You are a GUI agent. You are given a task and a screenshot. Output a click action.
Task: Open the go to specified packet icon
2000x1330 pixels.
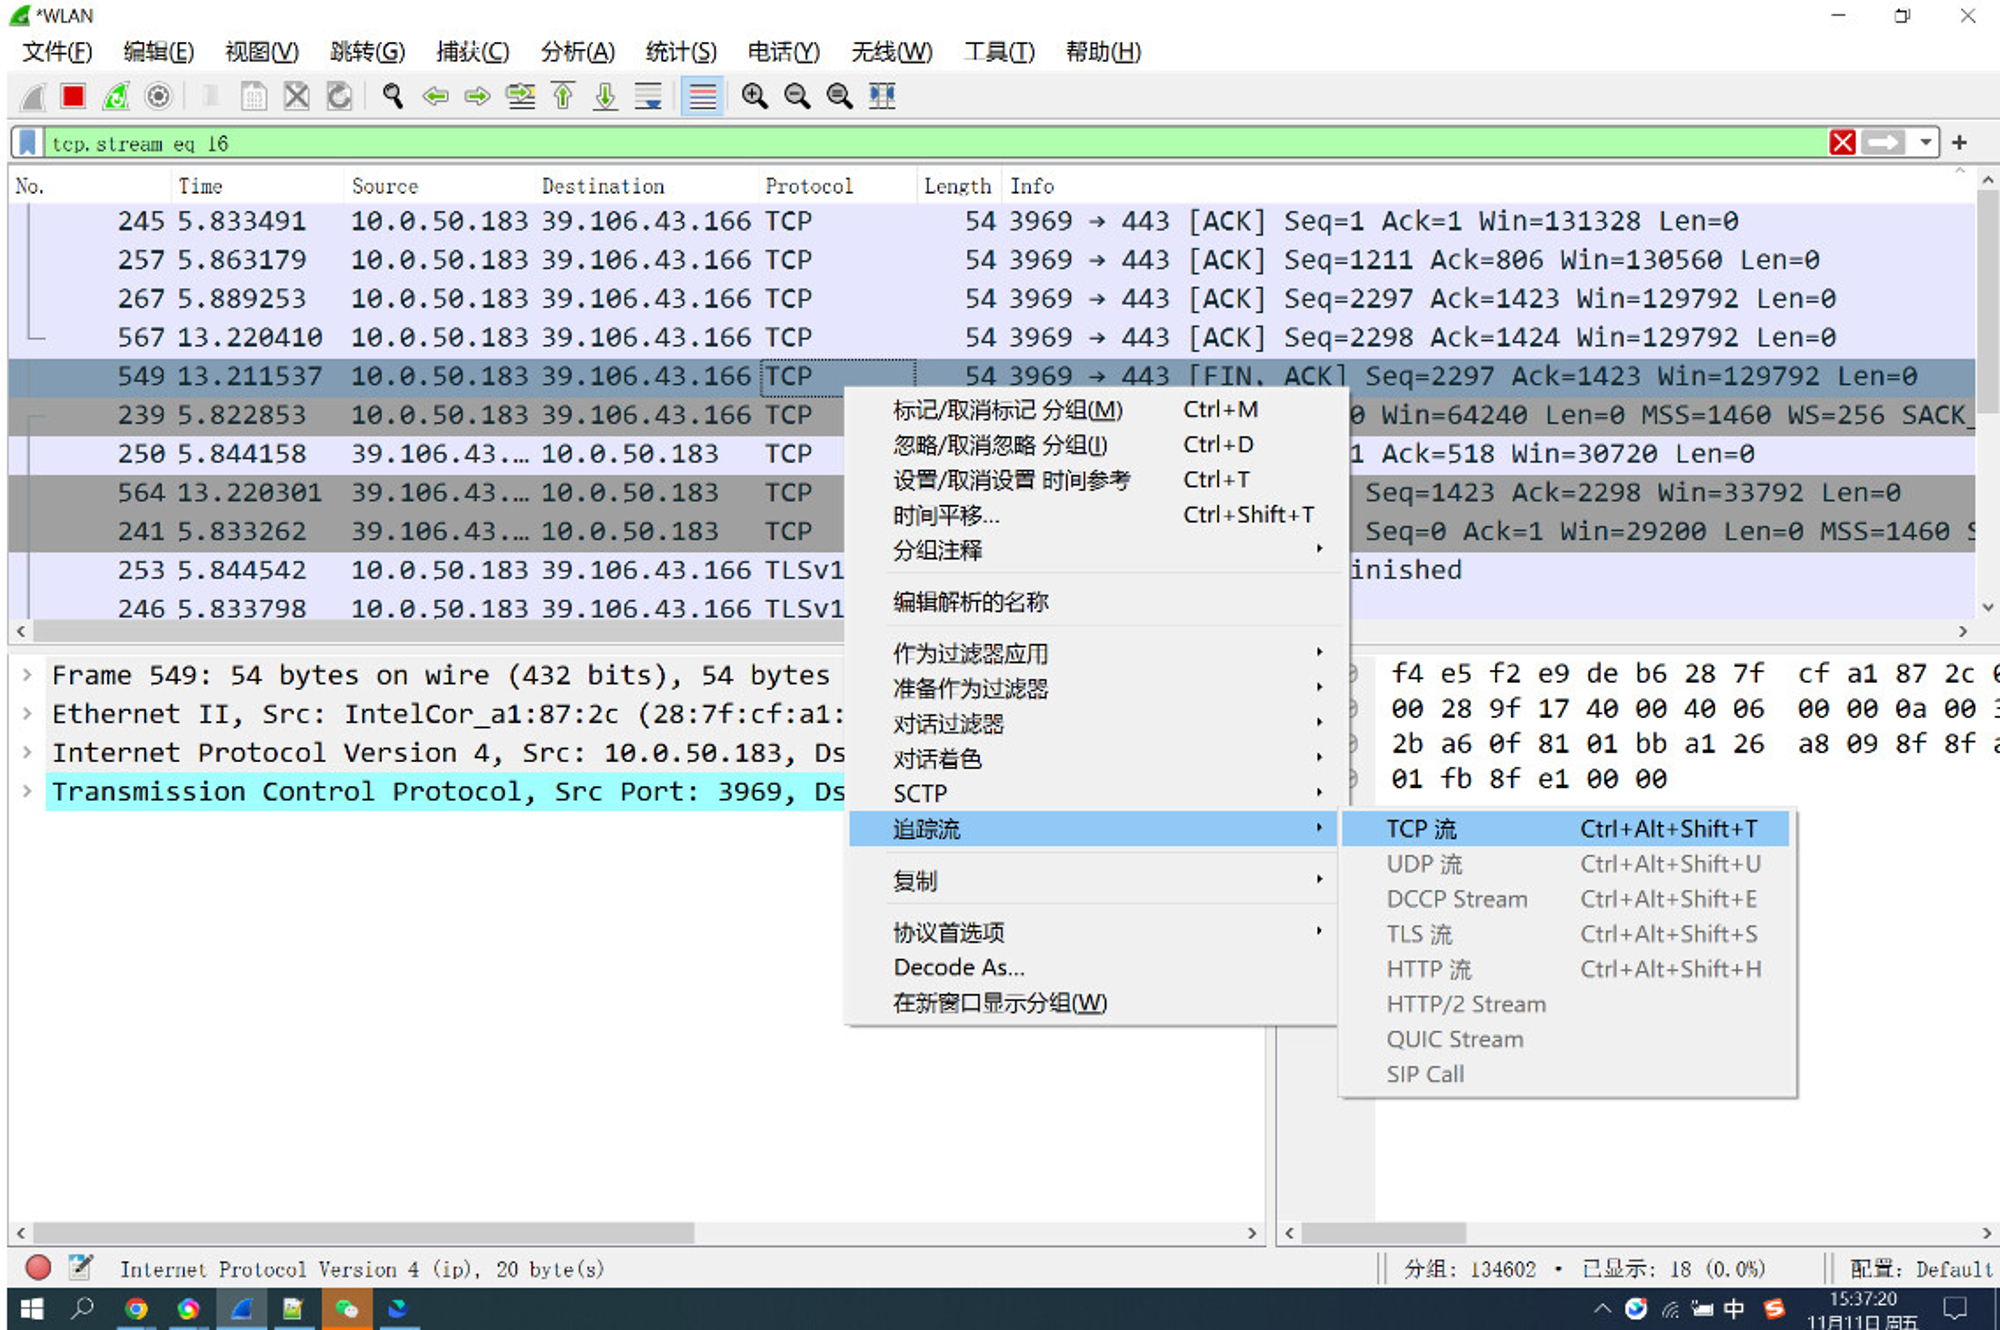(x=520, y=96)
